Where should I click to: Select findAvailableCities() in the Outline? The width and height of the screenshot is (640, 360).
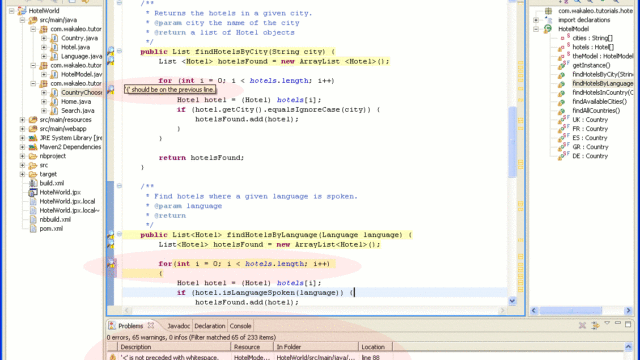(600, 102)
